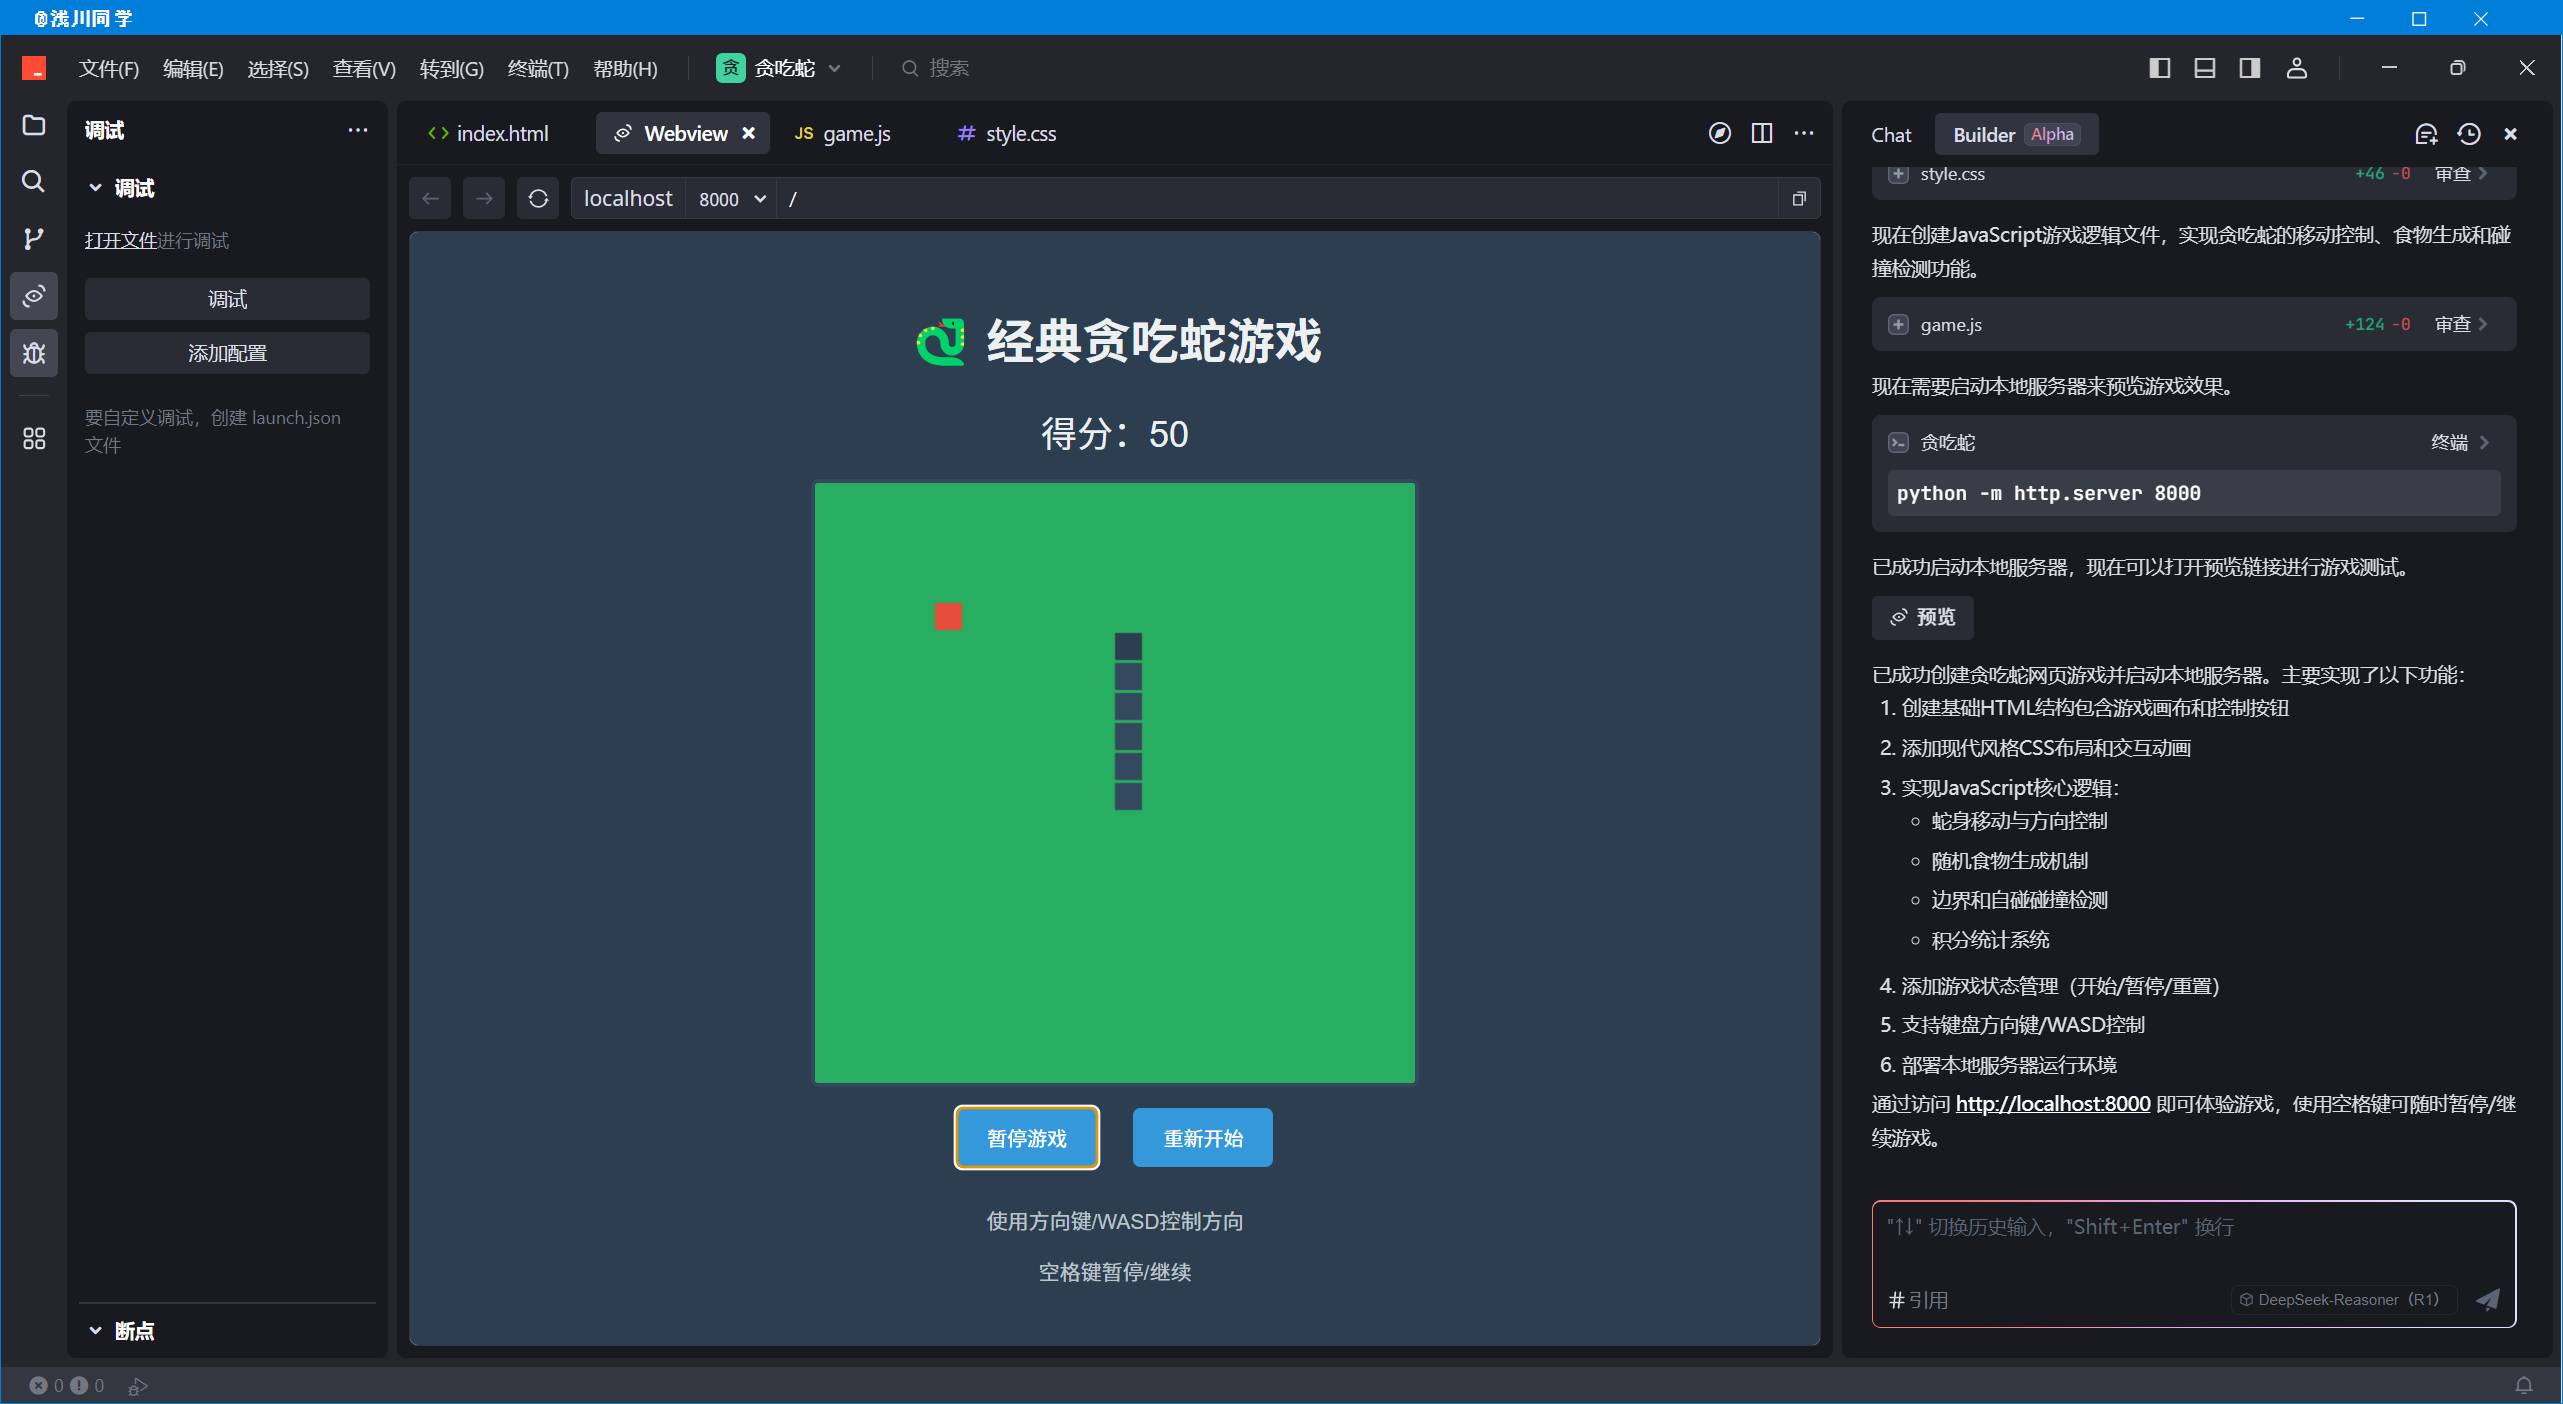Switch to the Chat tab
The image size is (2563, 1404).
1891,134
